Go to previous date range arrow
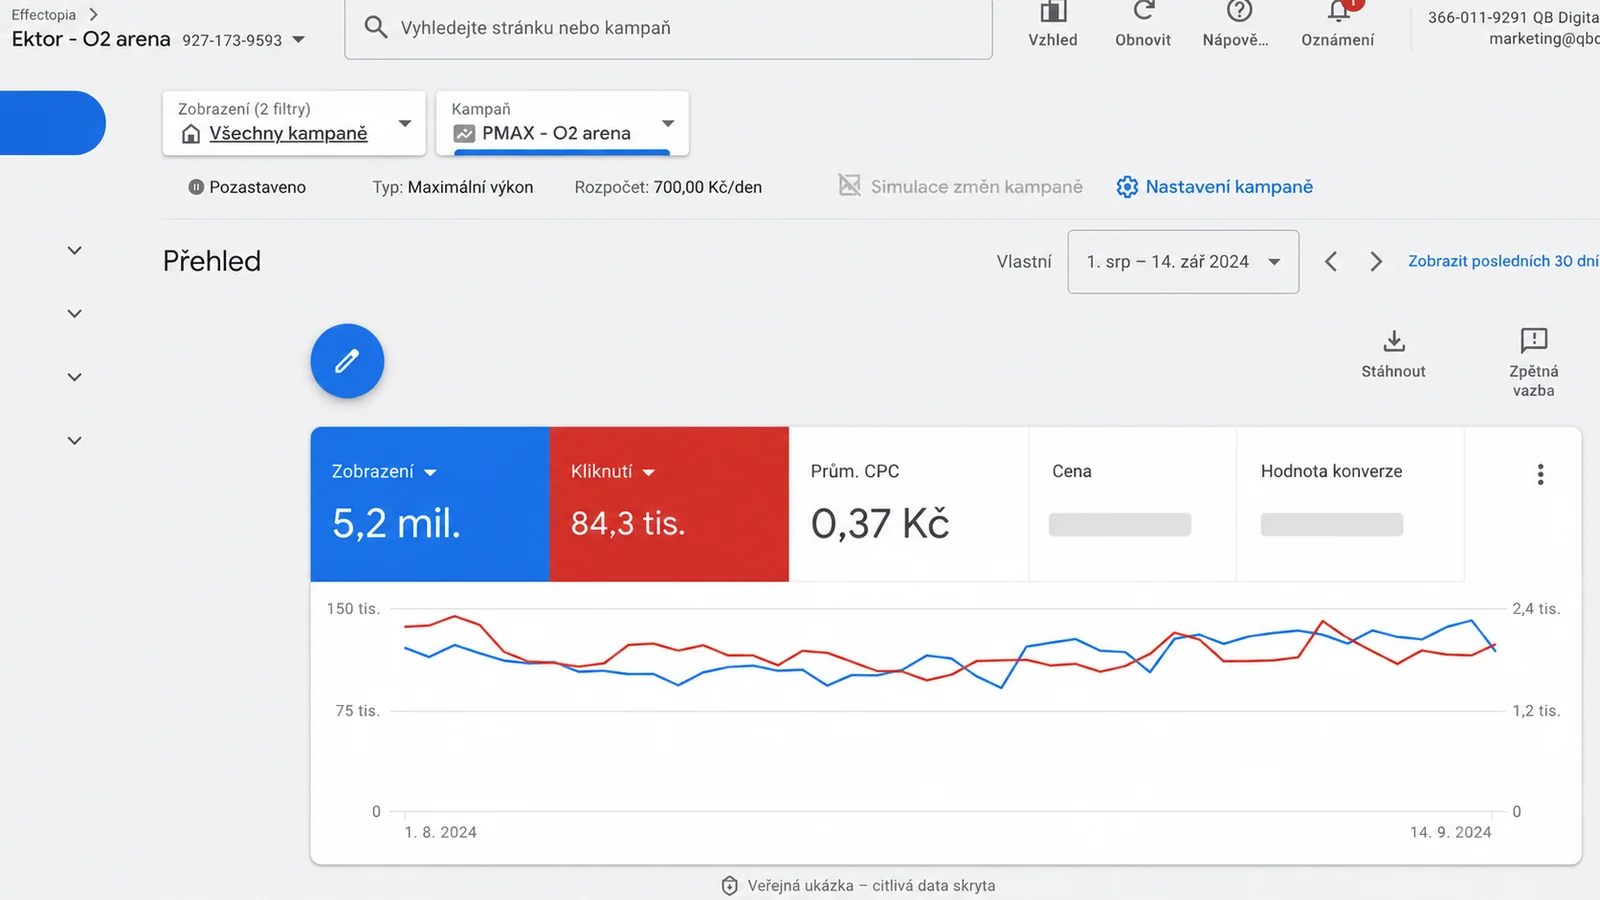This screenshot has height=900, width=1600. click(1331, 262)
